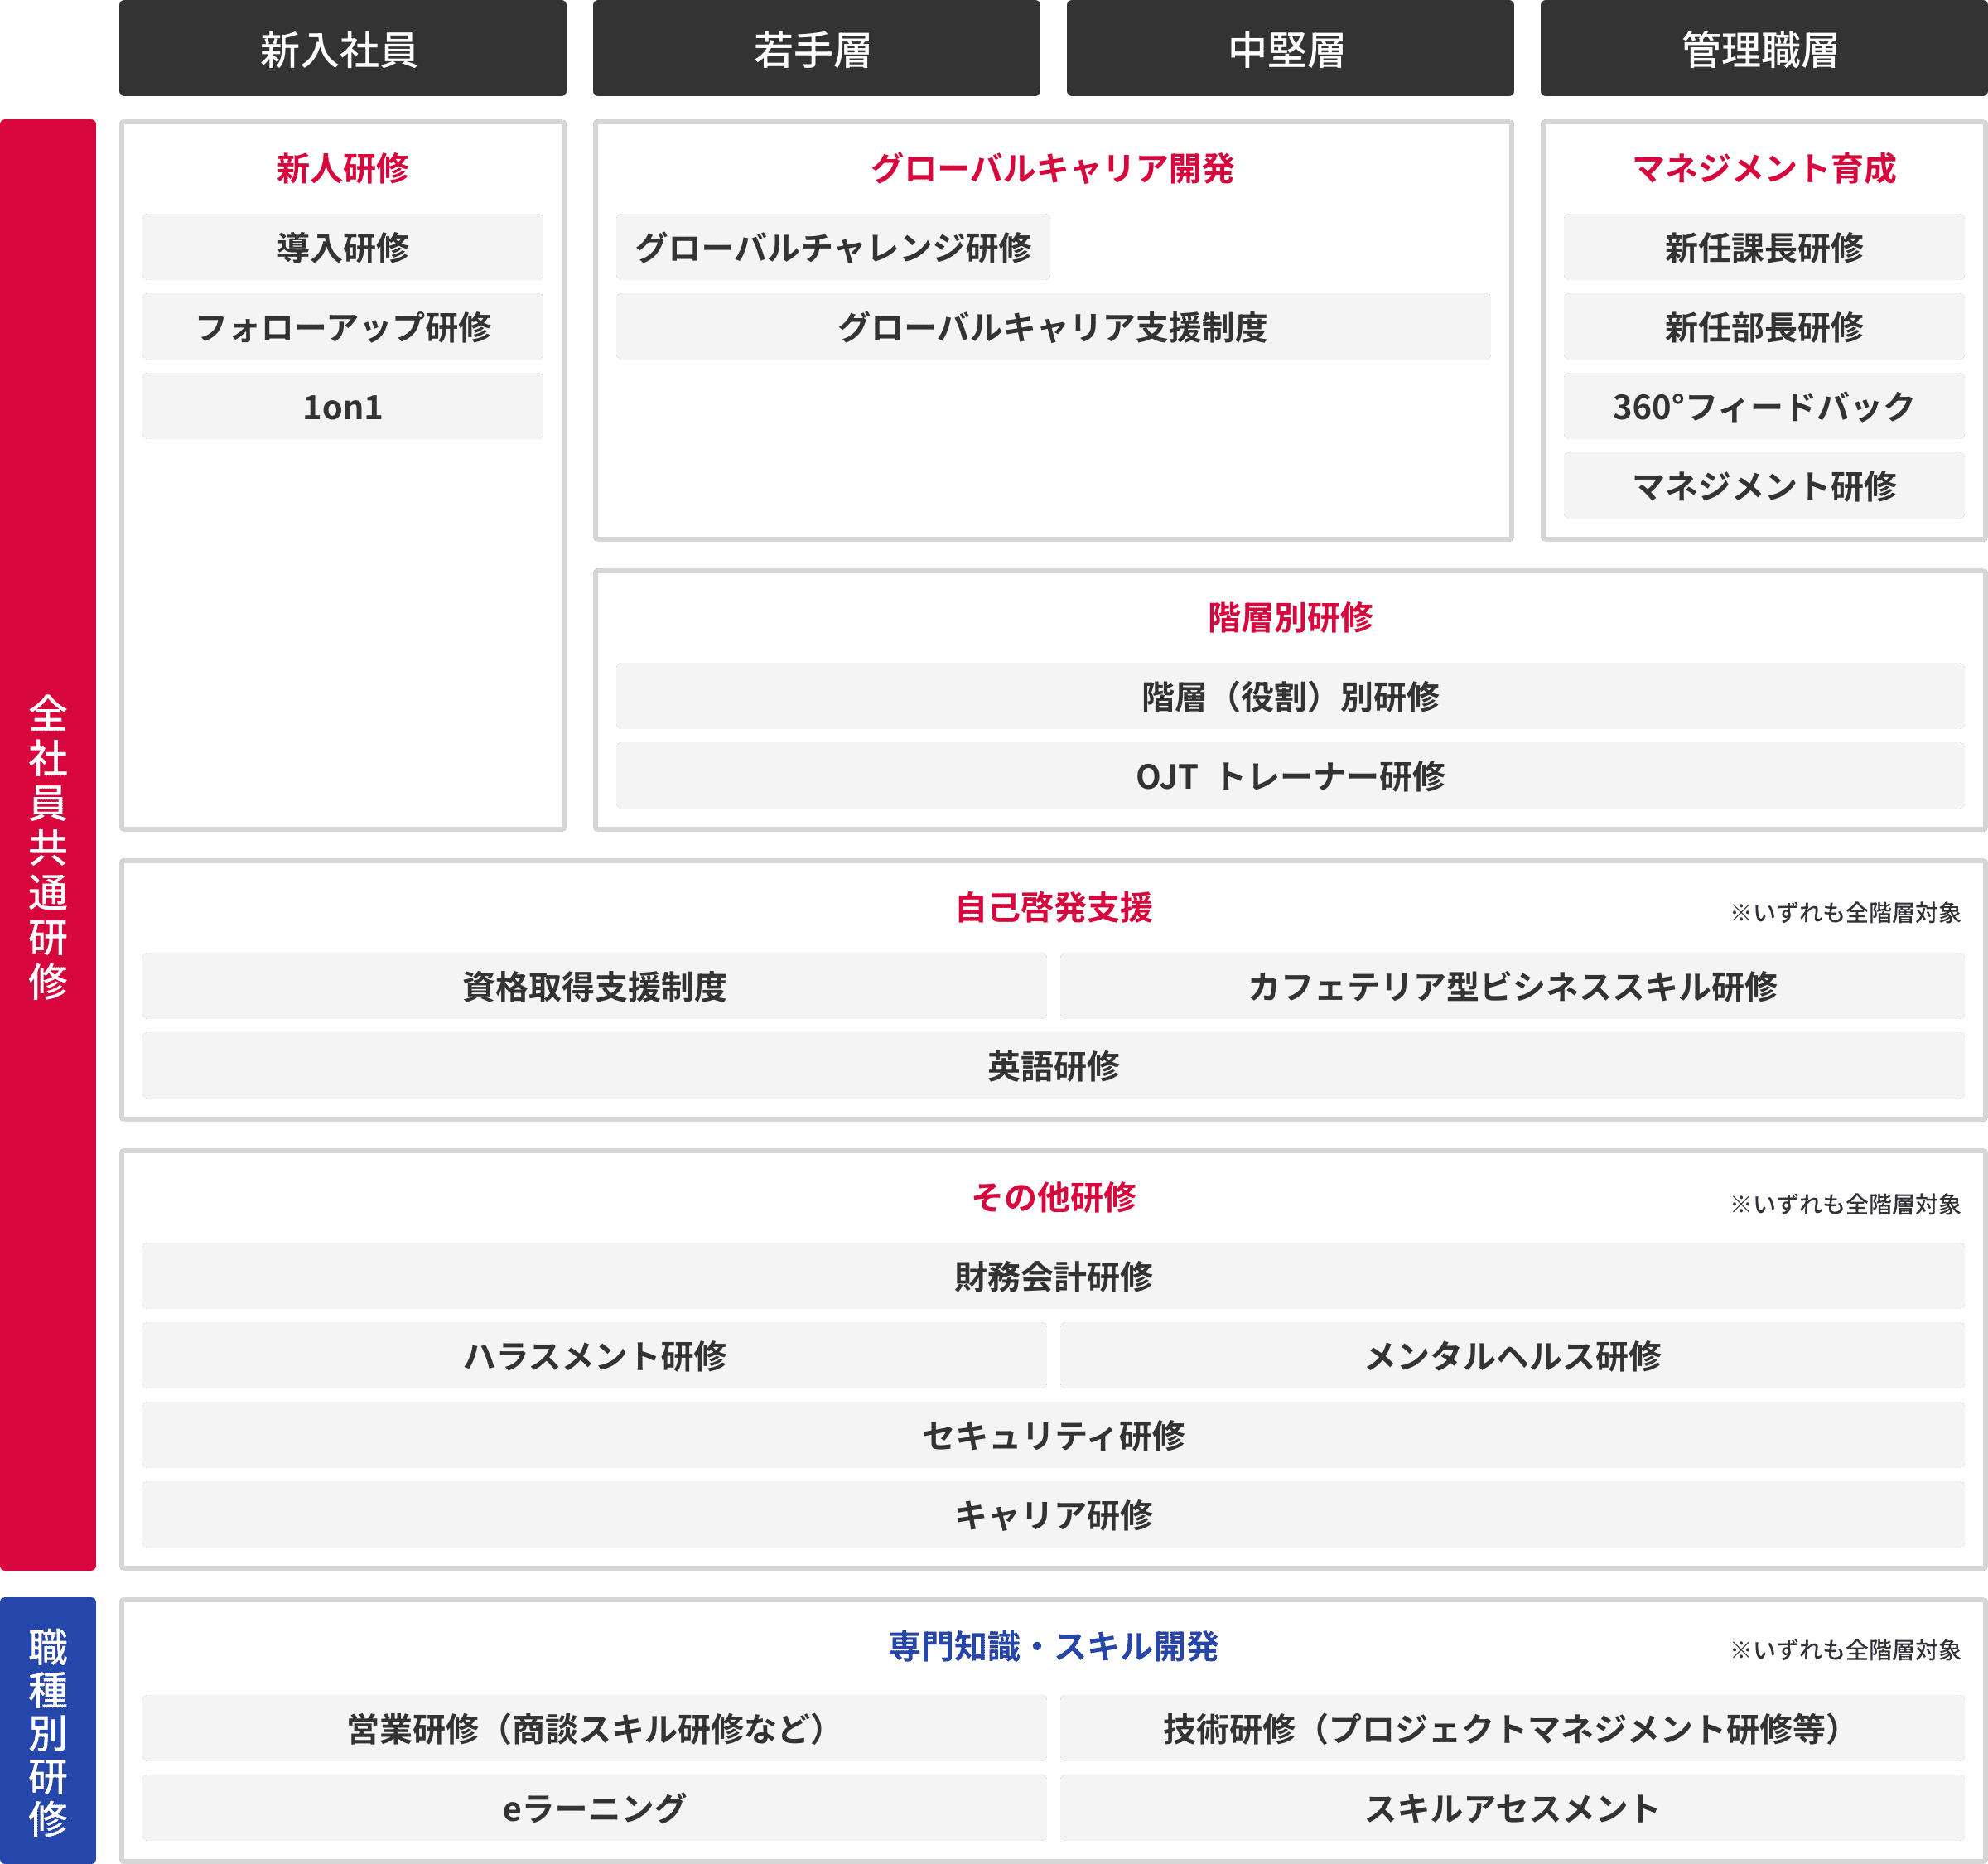Select the メンタルヘルス研修 box
Screen dimensions: 1988x1864
click(x=1512, y=1356)
